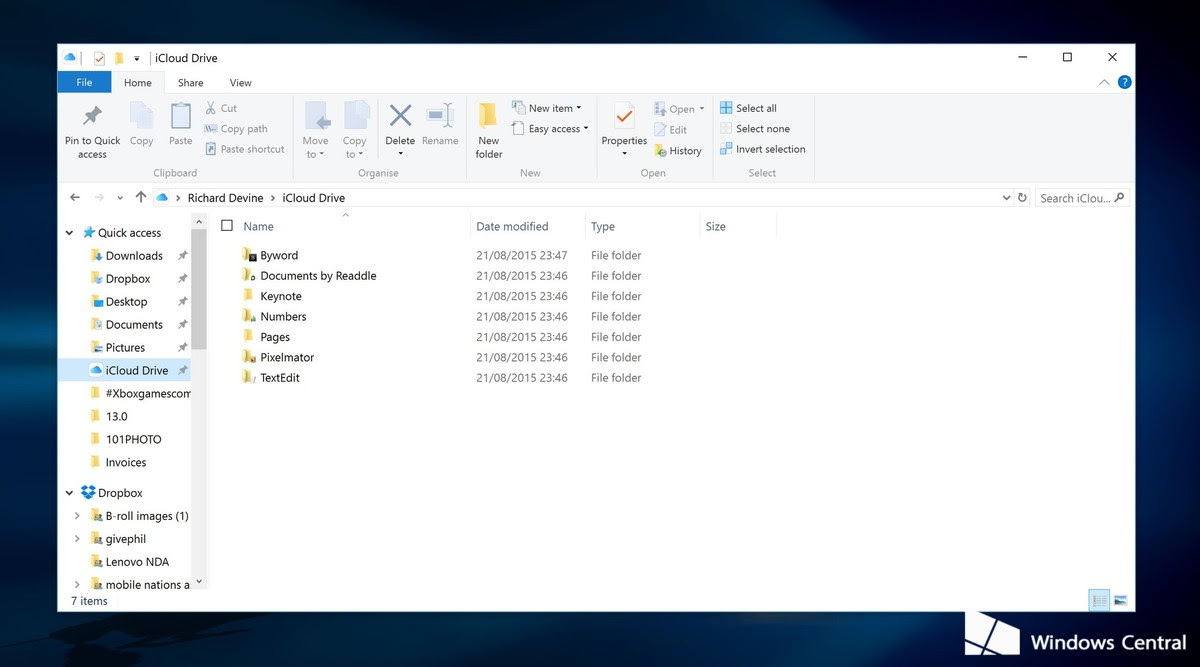Click Copy path in Clipboard group
This screenshot has width=1200, height=667.
click(236, 129)
